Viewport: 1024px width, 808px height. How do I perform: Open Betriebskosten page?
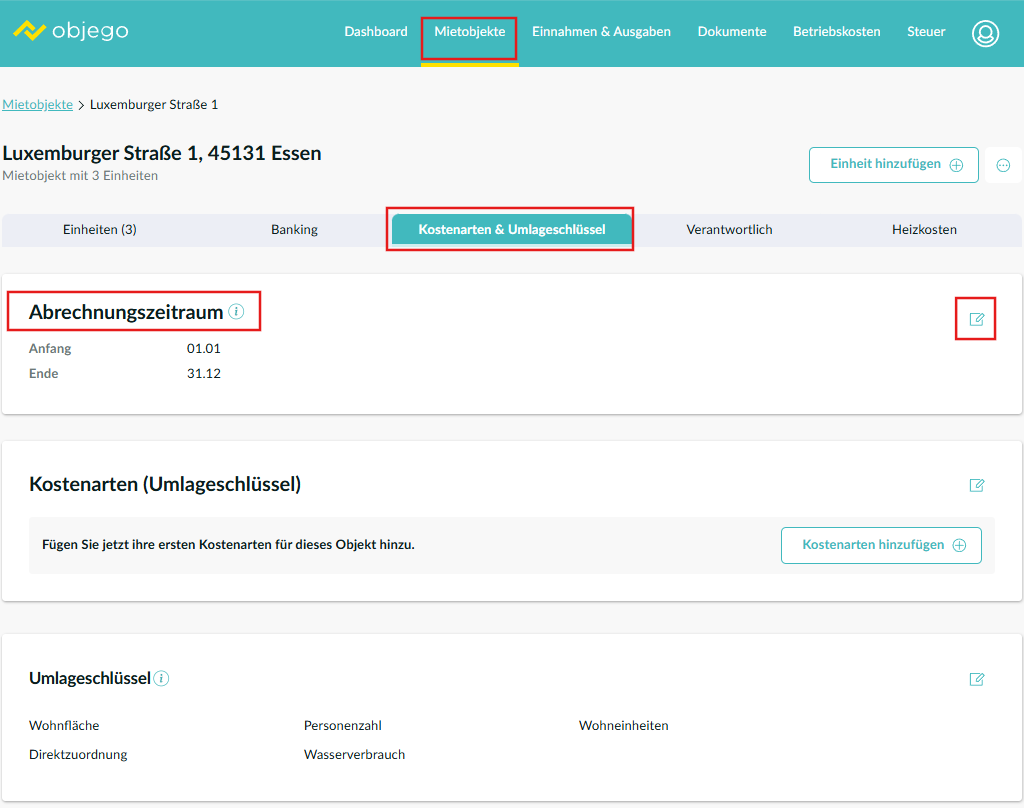(836, 32)
